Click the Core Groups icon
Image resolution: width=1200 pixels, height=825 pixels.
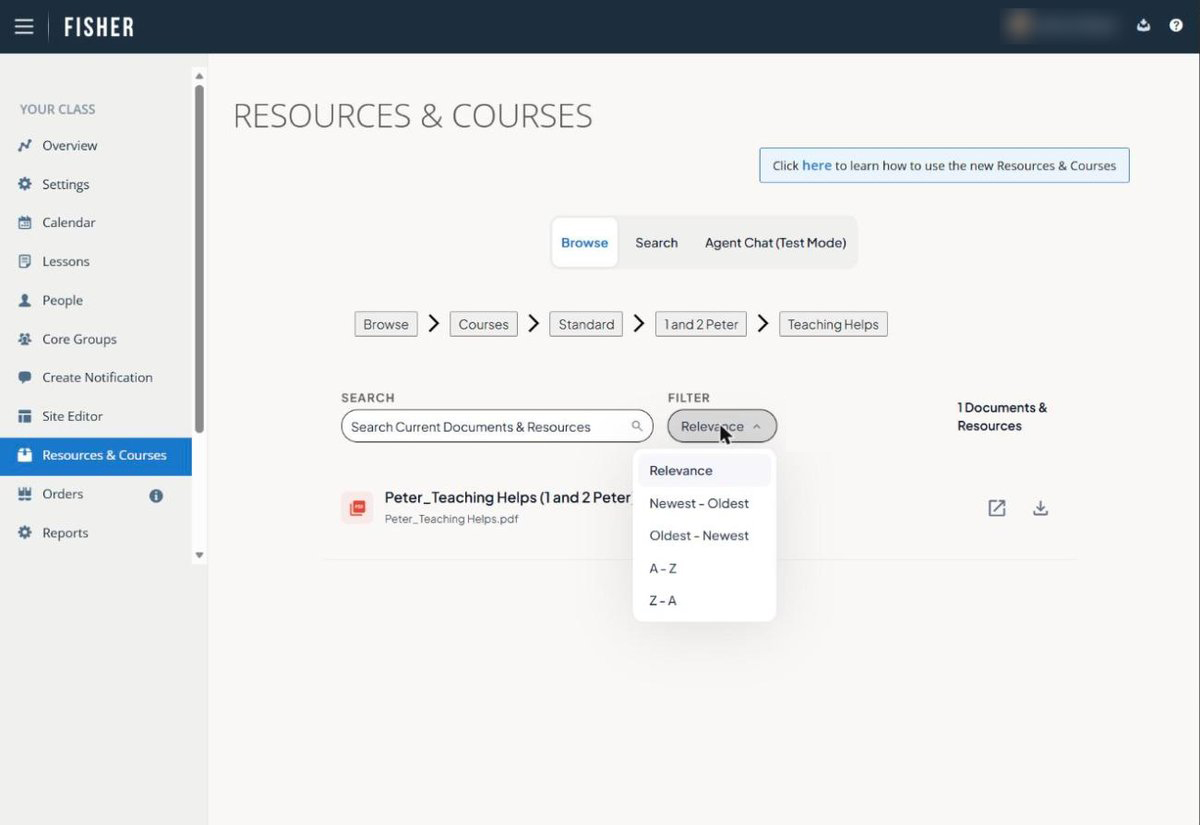25,340
